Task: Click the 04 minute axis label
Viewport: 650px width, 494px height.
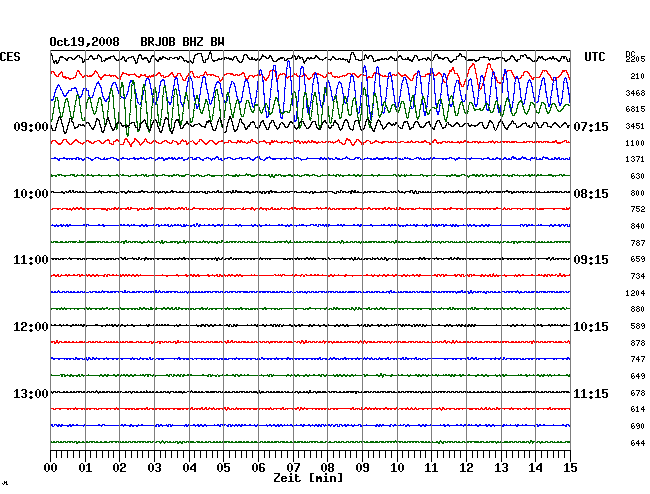Action: coord(189,468)
